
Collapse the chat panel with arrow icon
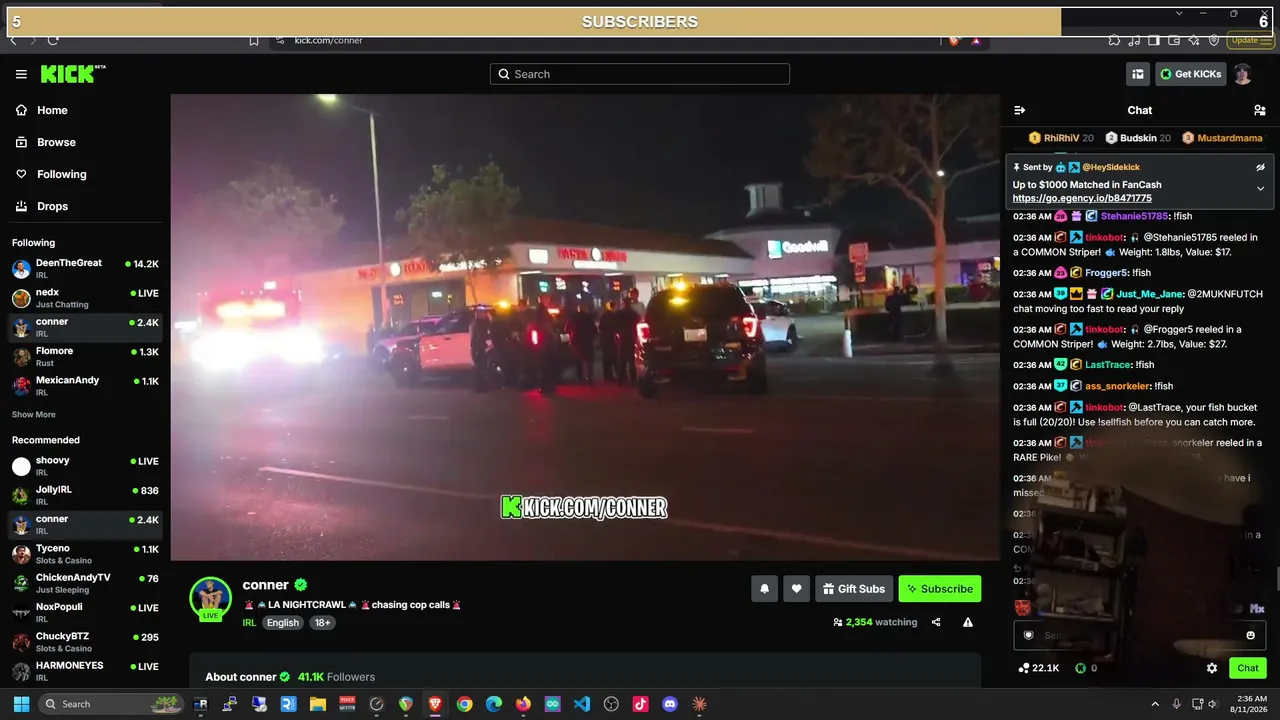click(1019, 110)
